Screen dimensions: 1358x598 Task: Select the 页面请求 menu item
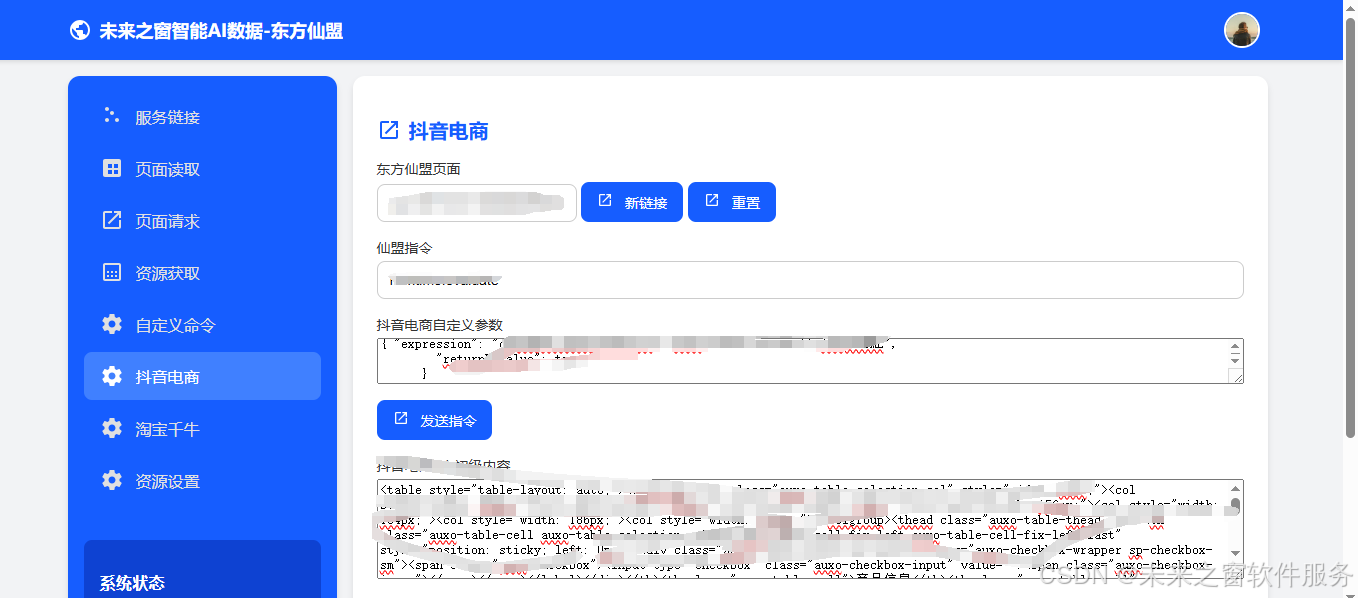coord(202,221)
